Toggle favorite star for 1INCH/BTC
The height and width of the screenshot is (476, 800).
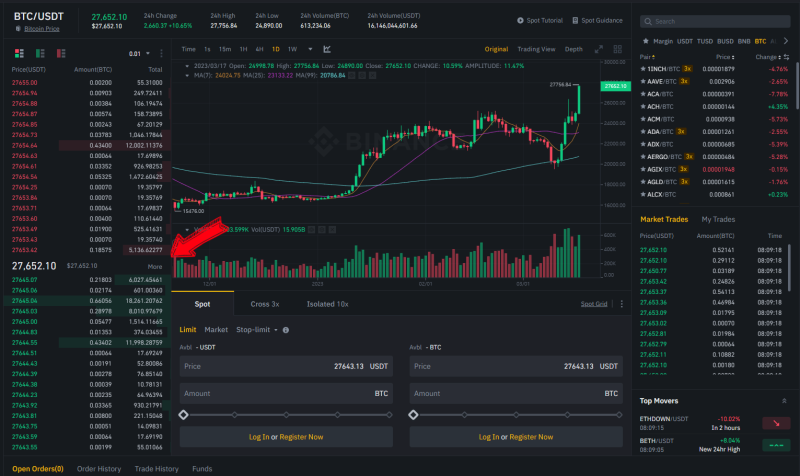coord(643,69)
